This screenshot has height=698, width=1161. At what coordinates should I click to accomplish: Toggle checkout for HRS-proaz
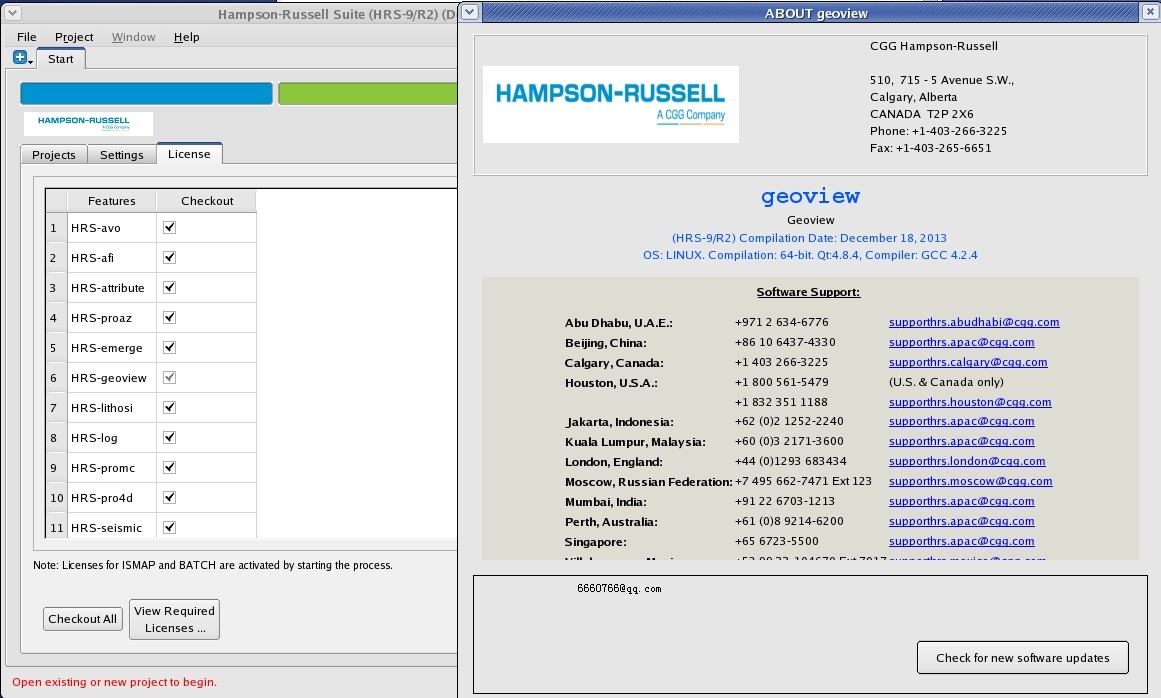(x=170, y=318)
